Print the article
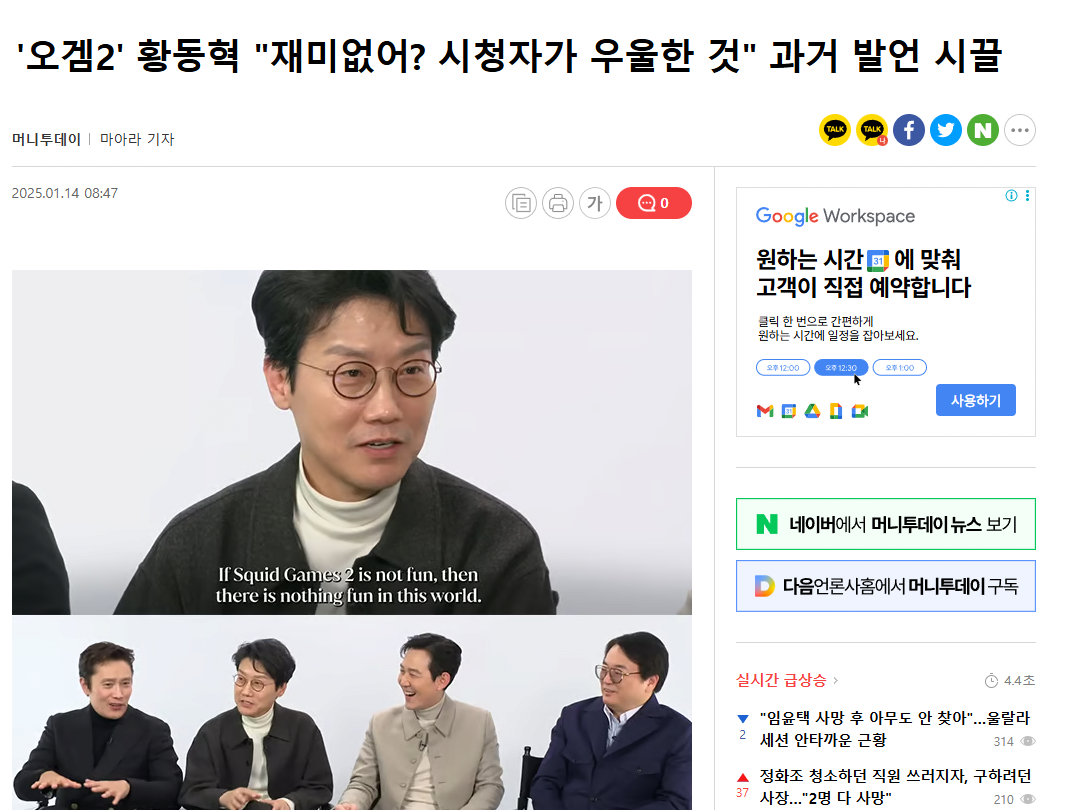The height and width of the screenshot is (810, 1070). [558, 203]
